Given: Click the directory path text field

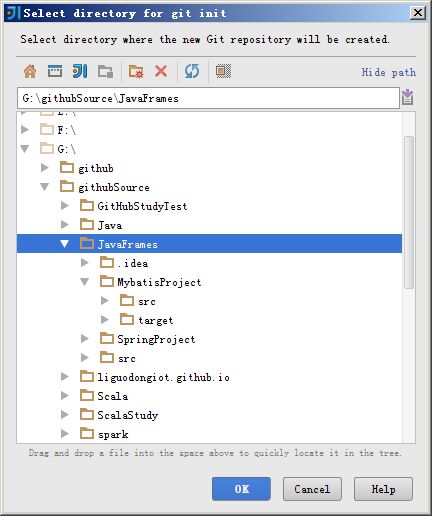Looking at the screenshot, I should tap(208, 98).
